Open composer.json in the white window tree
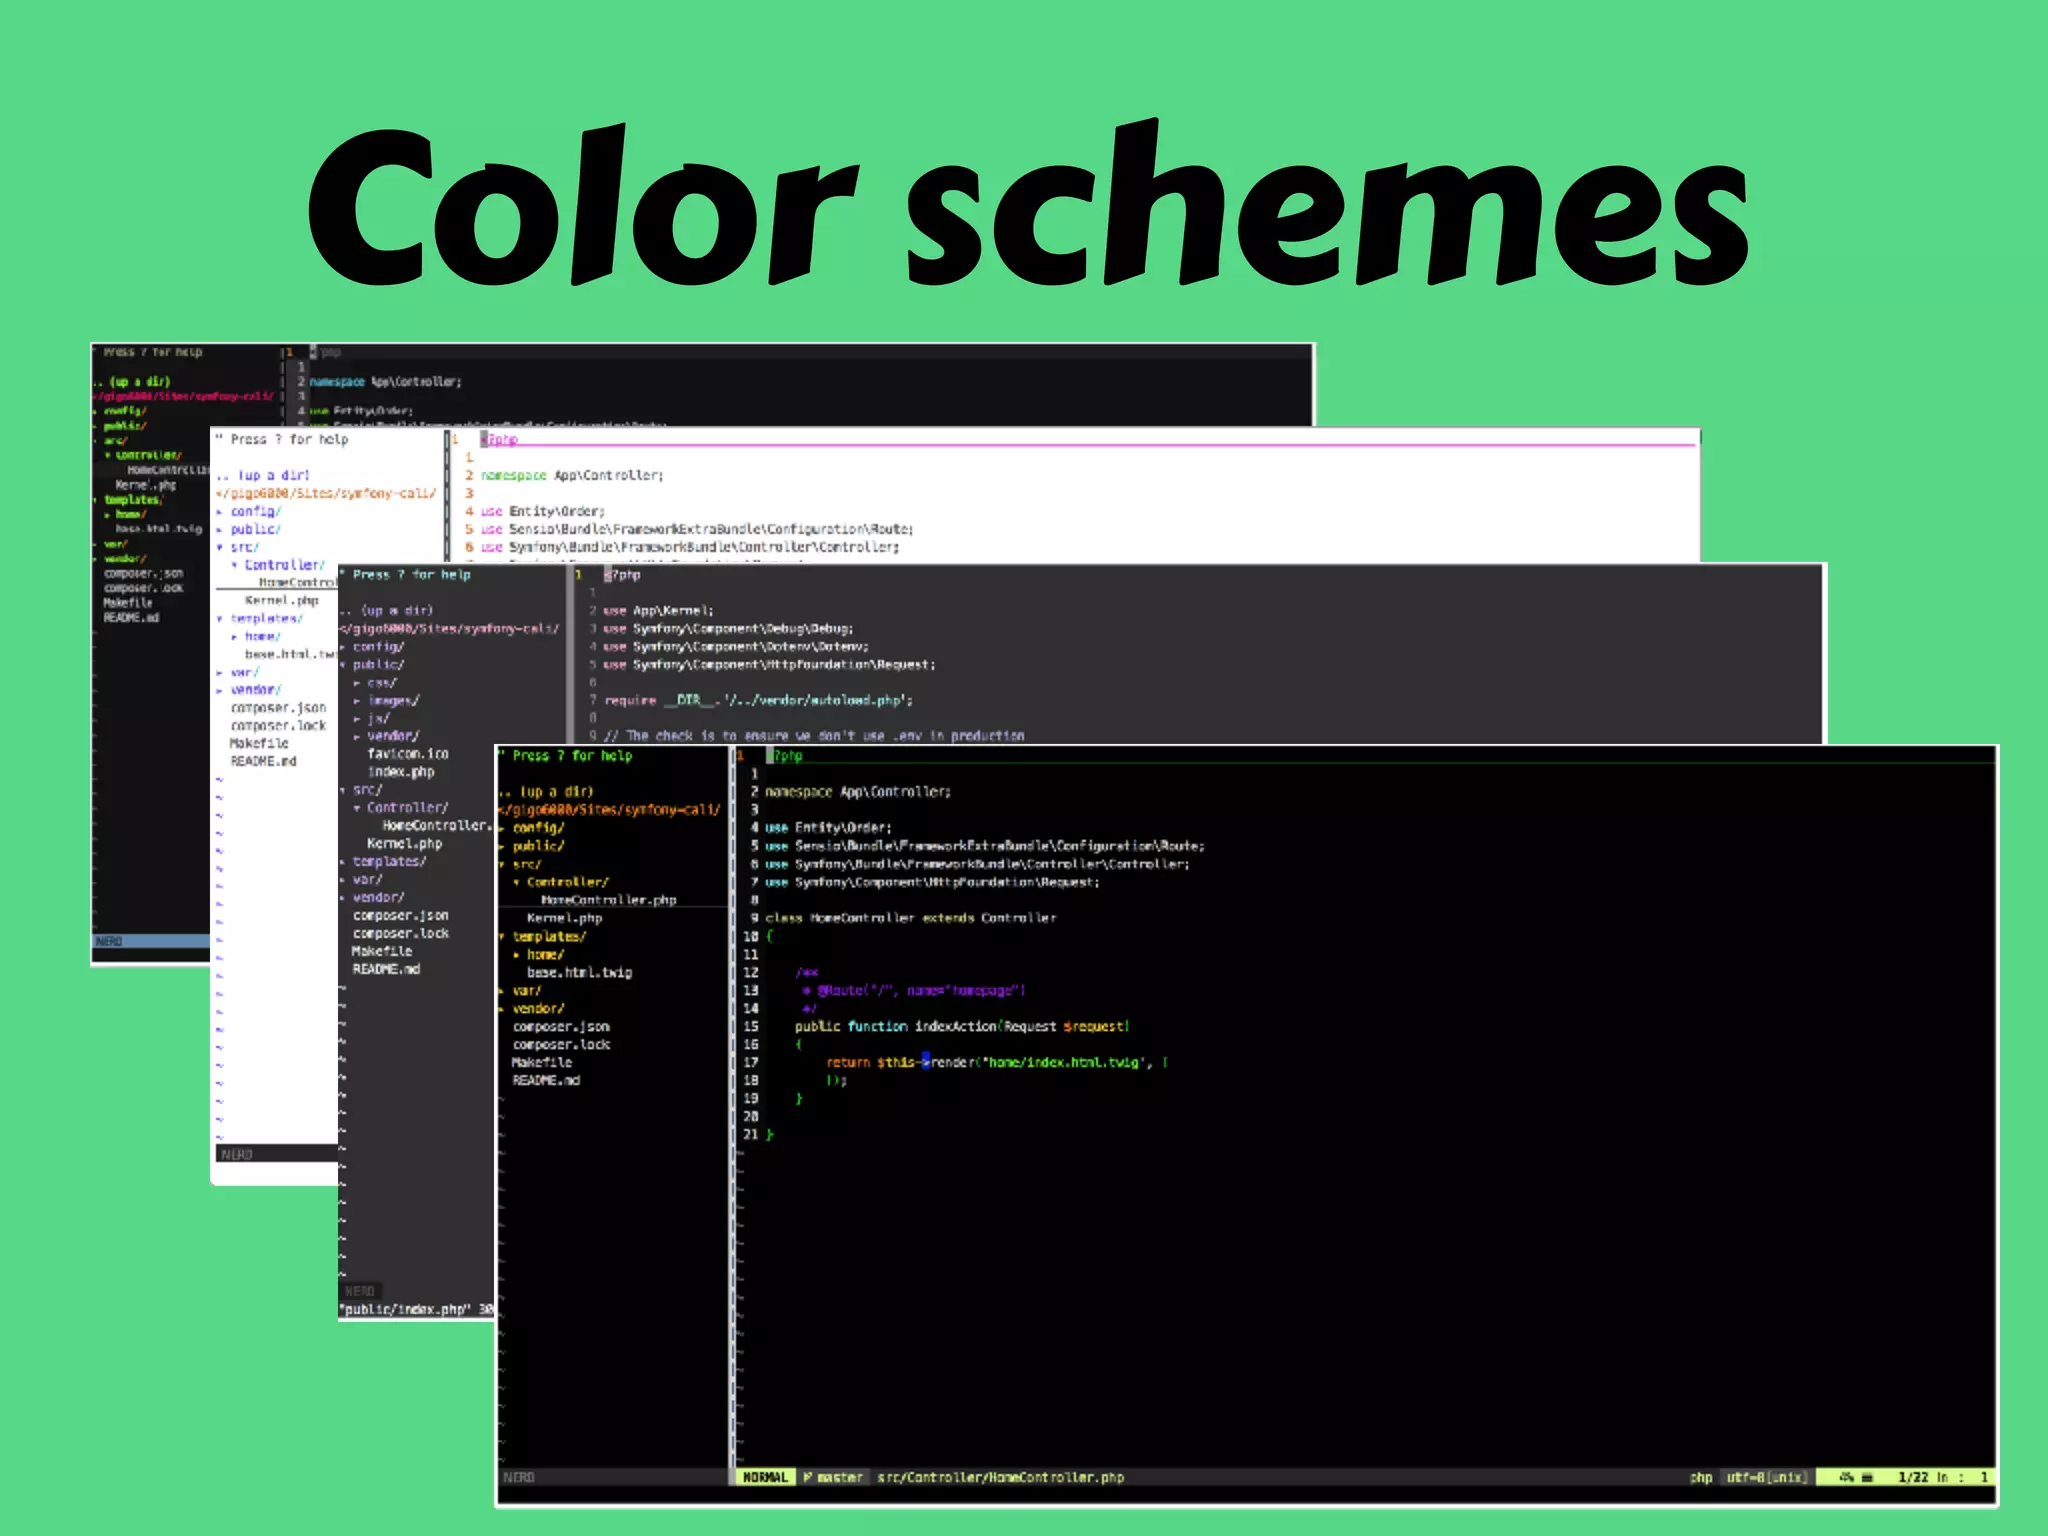The width and height of the screenshot is (2048, 1536). pyautogui.click(x=279, y=708)
